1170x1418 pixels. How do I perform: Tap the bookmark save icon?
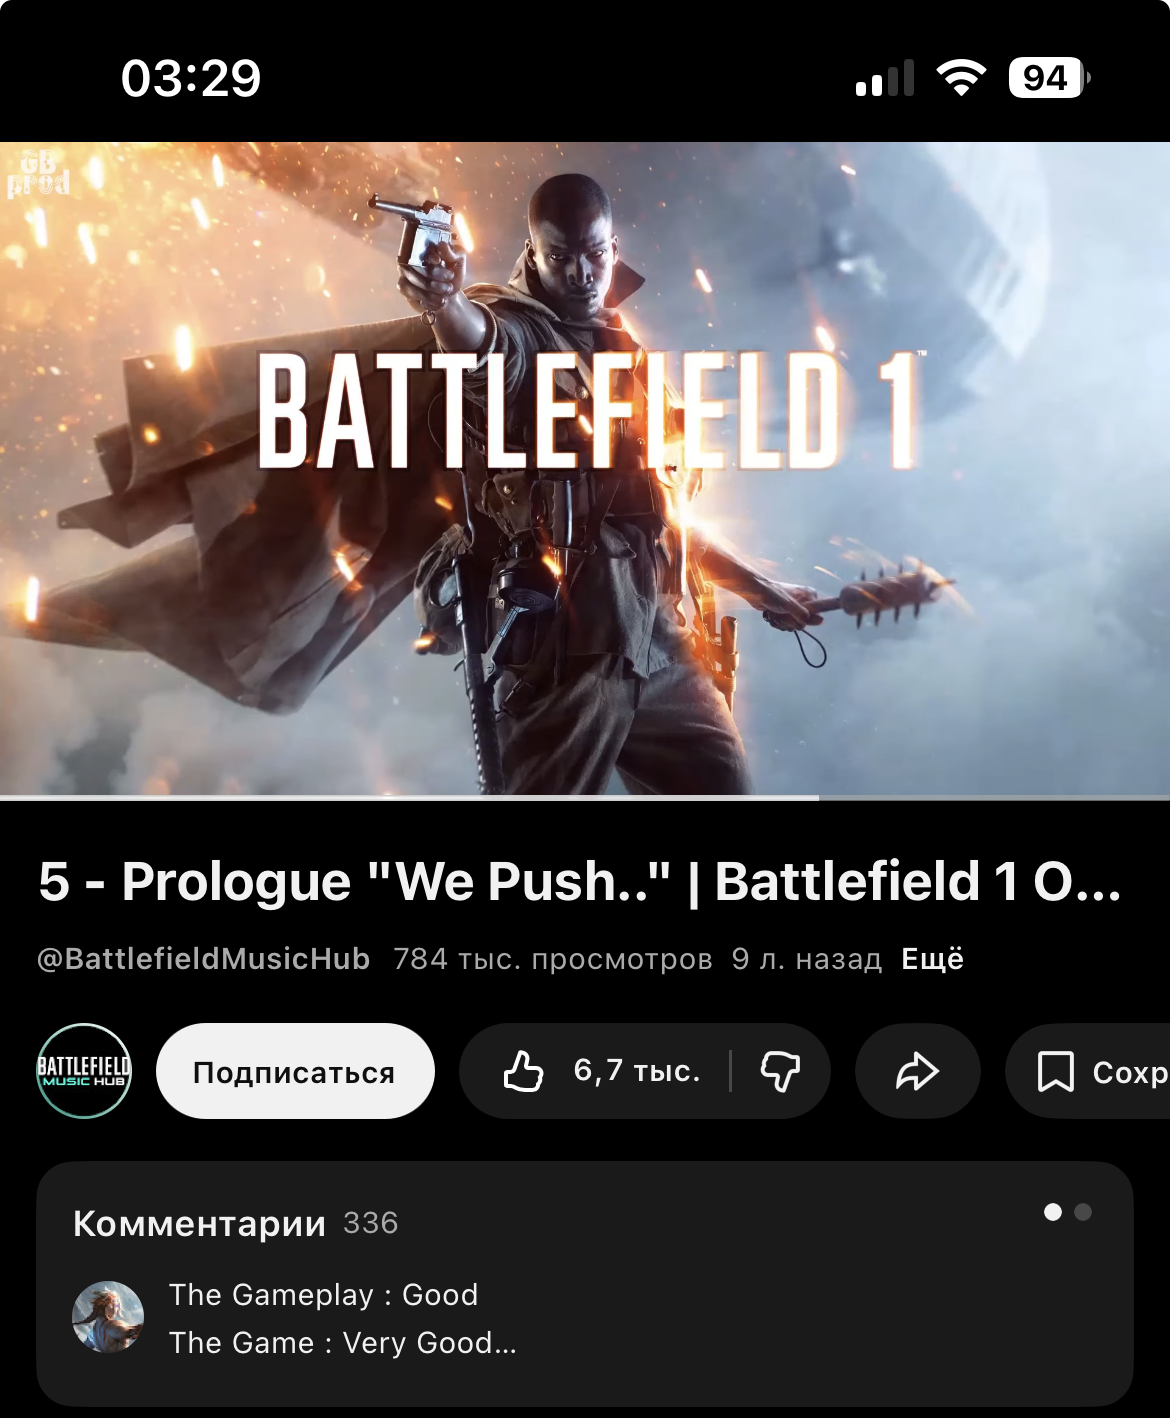pos(1056,1071)
